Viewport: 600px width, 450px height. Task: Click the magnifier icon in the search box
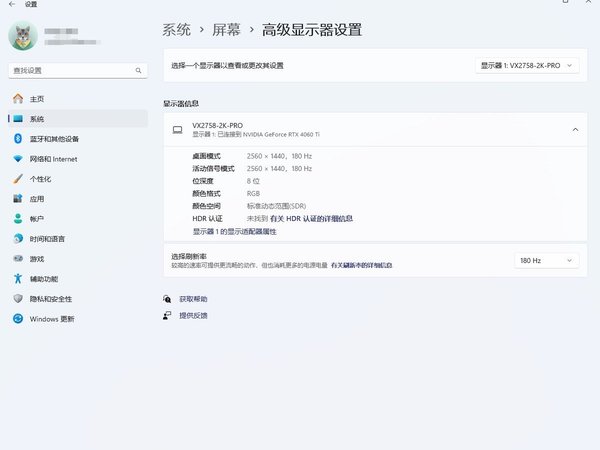[138, 70]
